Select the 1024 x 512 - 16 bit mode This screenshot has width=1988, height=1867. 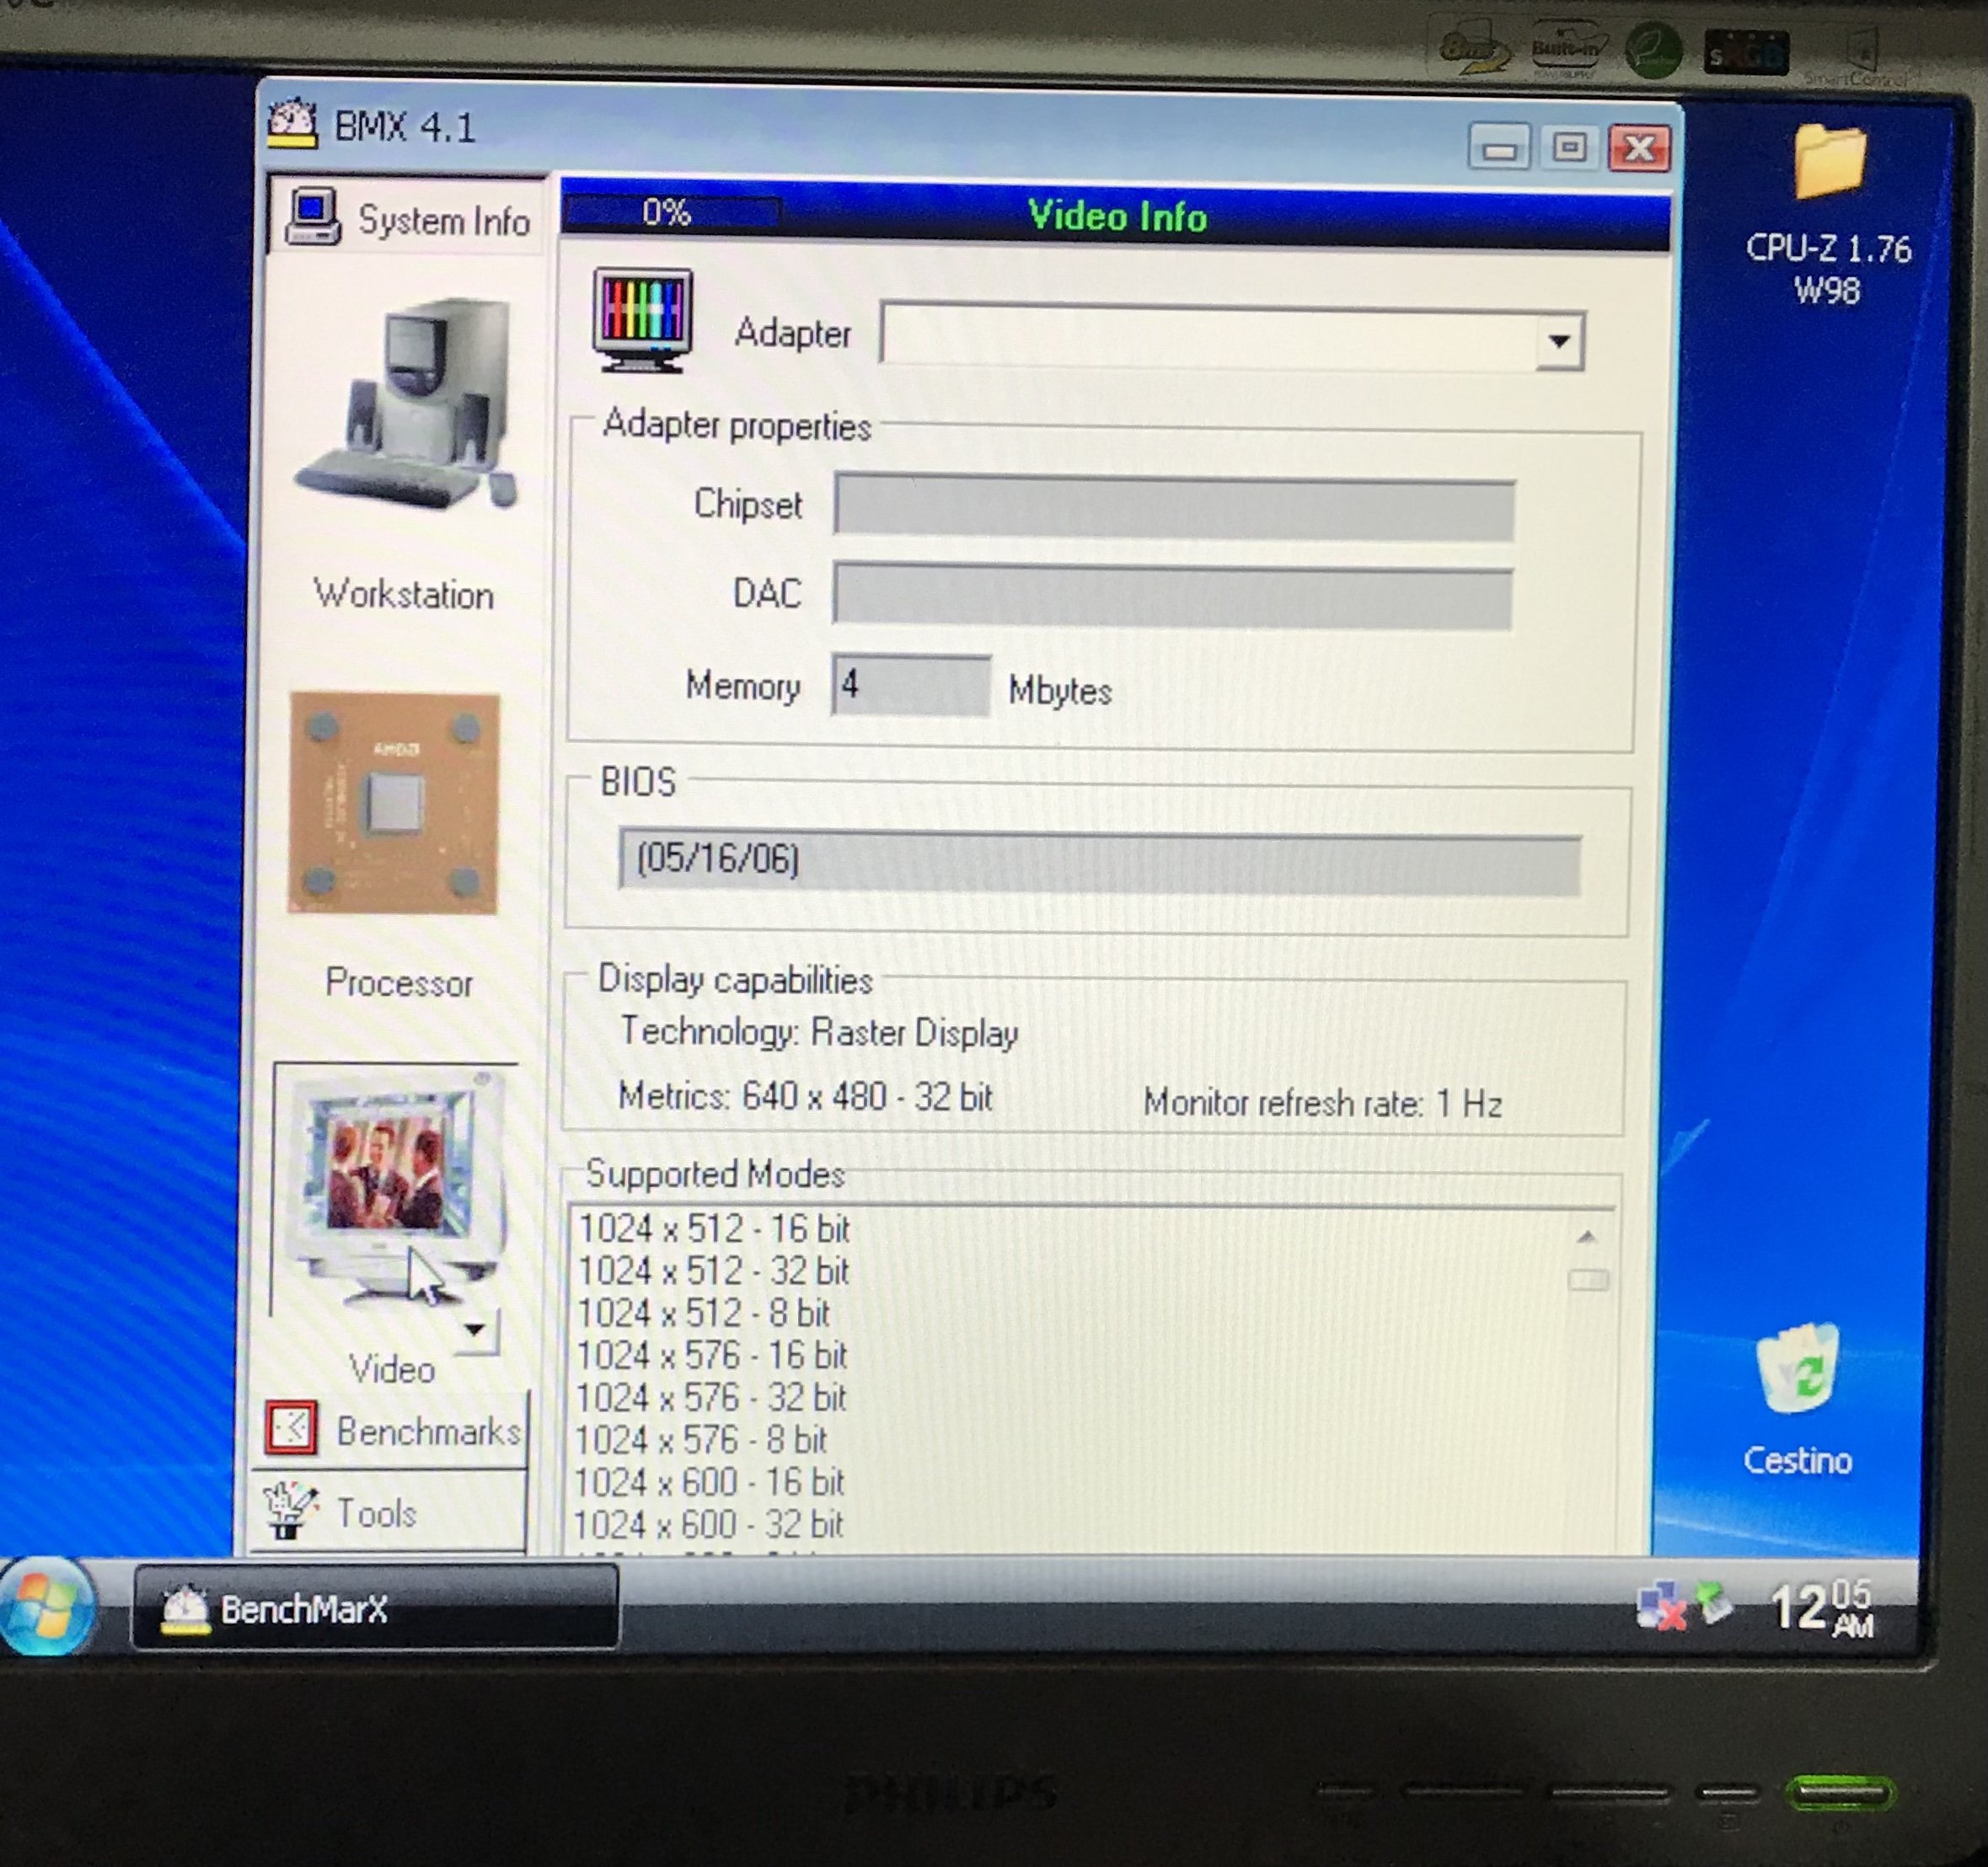tap(713, 1228)
